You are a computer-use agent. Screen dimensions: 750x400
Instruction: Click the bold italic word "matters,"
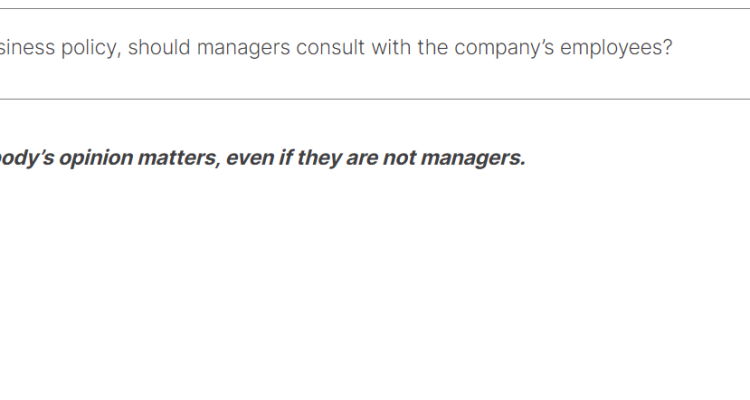[x=179, y=158]
